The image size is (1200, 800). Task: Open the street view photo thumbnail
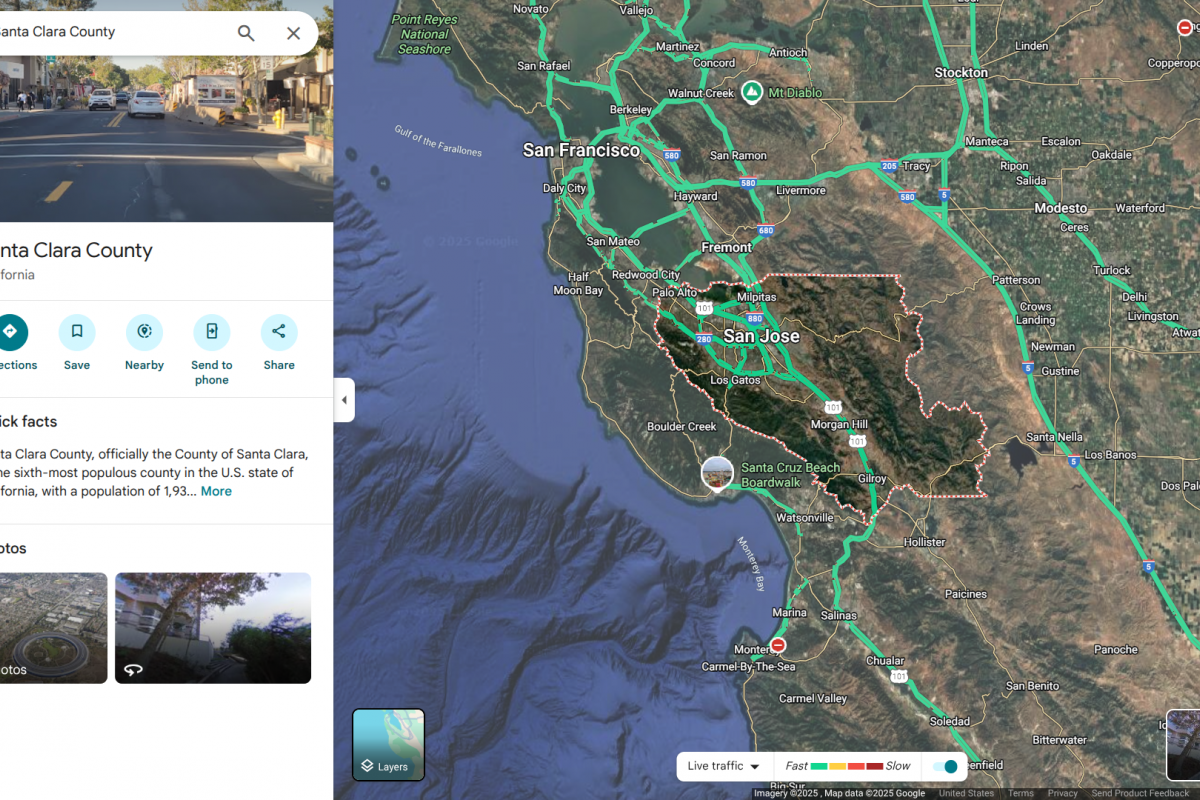tap(213, 628)
